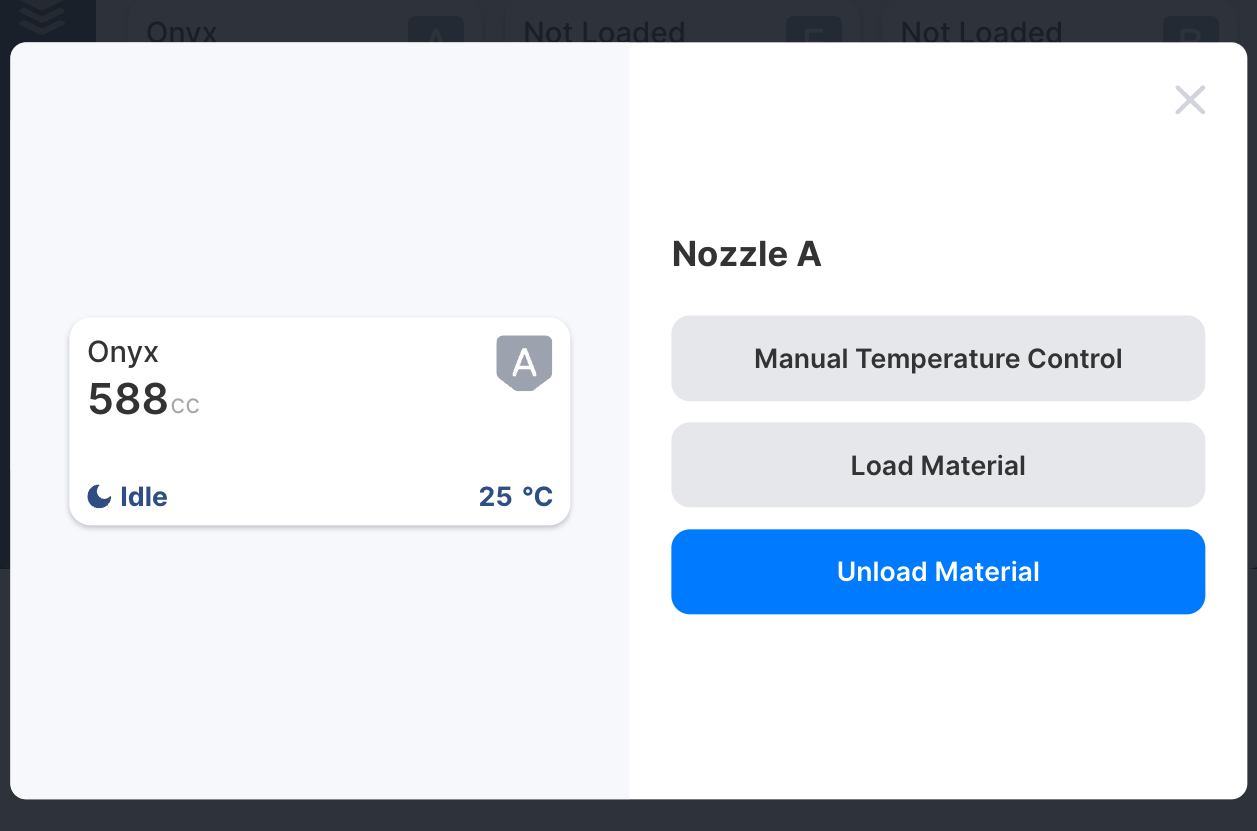
Task: Click the Onyx 588cc material card
Action: (x=319, y=420)
